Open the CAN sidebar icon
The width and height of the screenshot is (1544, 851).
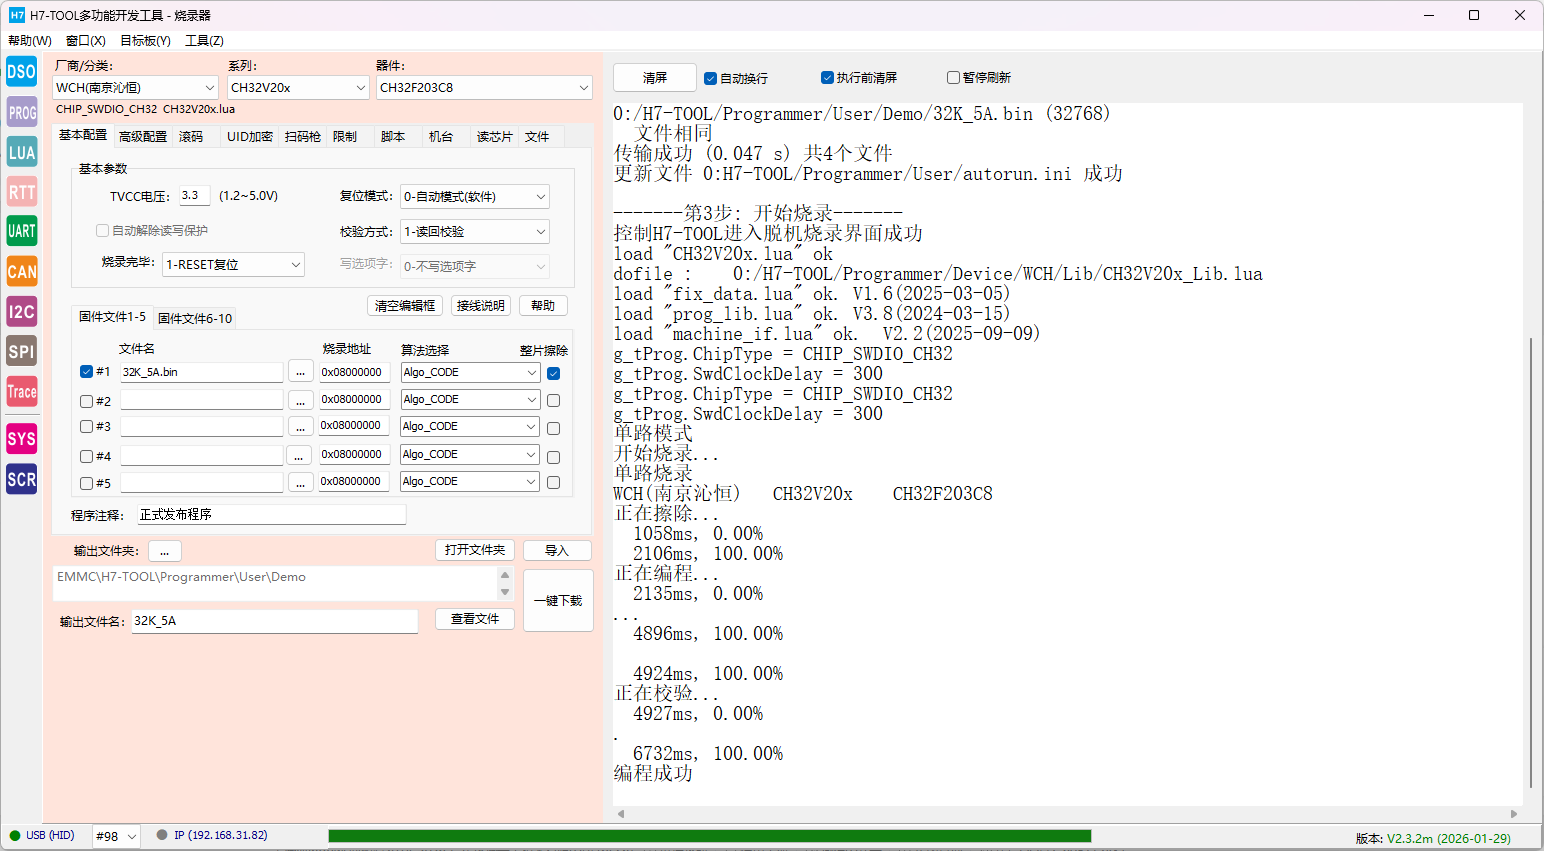[x=21, y=271]
